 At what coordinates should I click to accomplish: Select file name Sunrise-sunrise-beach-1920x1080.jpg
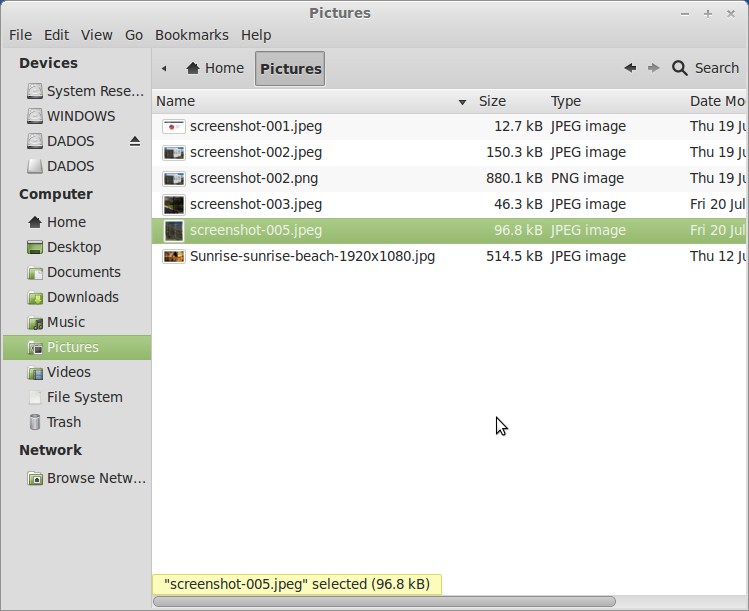point(312,257)
